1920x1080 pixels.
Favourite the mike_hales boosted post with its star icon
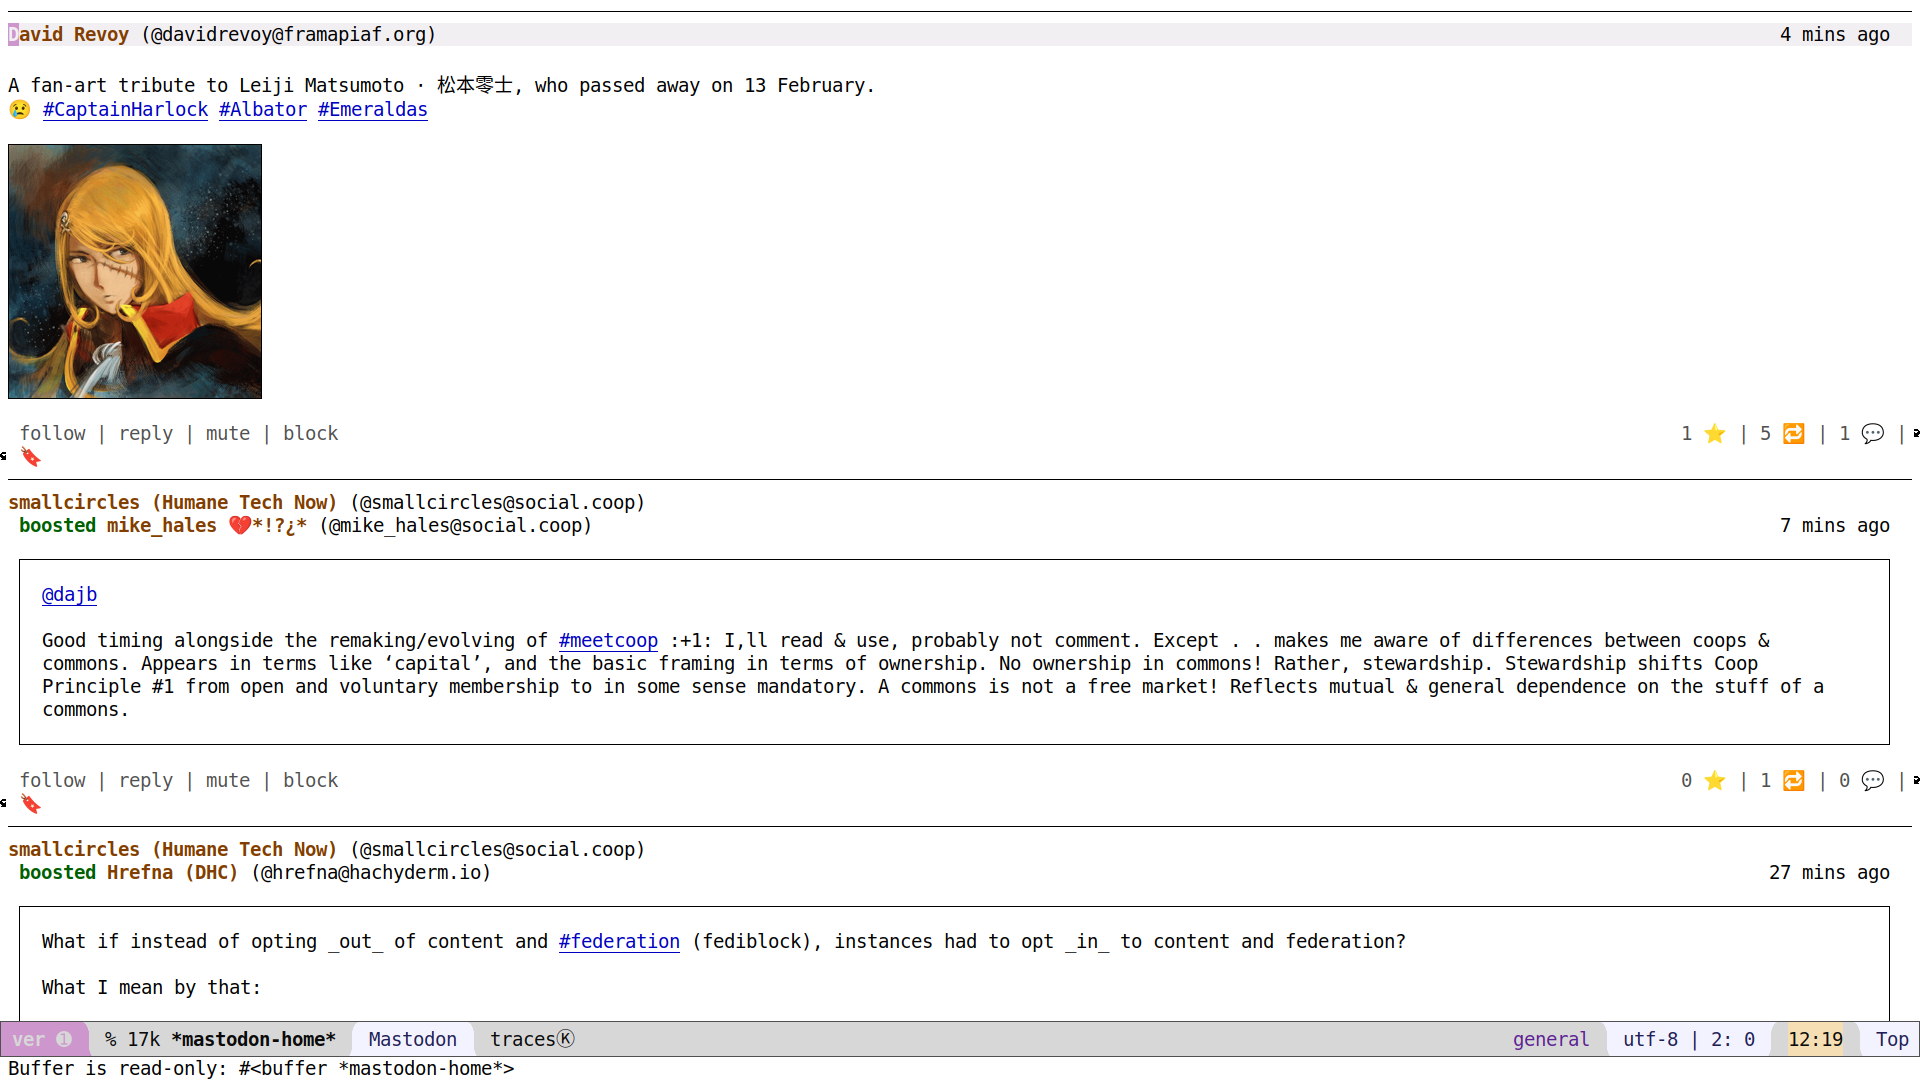(x=1714, y=781)
